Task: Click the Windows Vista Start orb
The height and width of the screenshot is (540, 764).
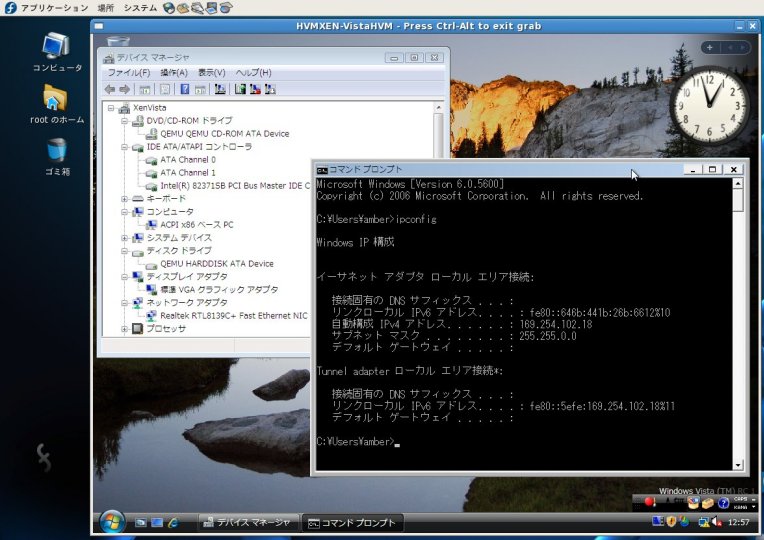Action: [x=111, y=521]
